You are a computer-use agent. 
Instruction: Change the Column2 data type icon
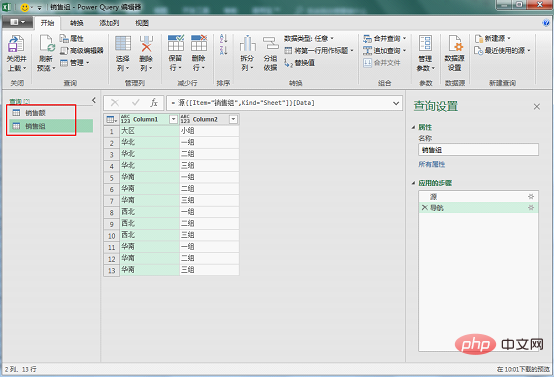(185, 119)
